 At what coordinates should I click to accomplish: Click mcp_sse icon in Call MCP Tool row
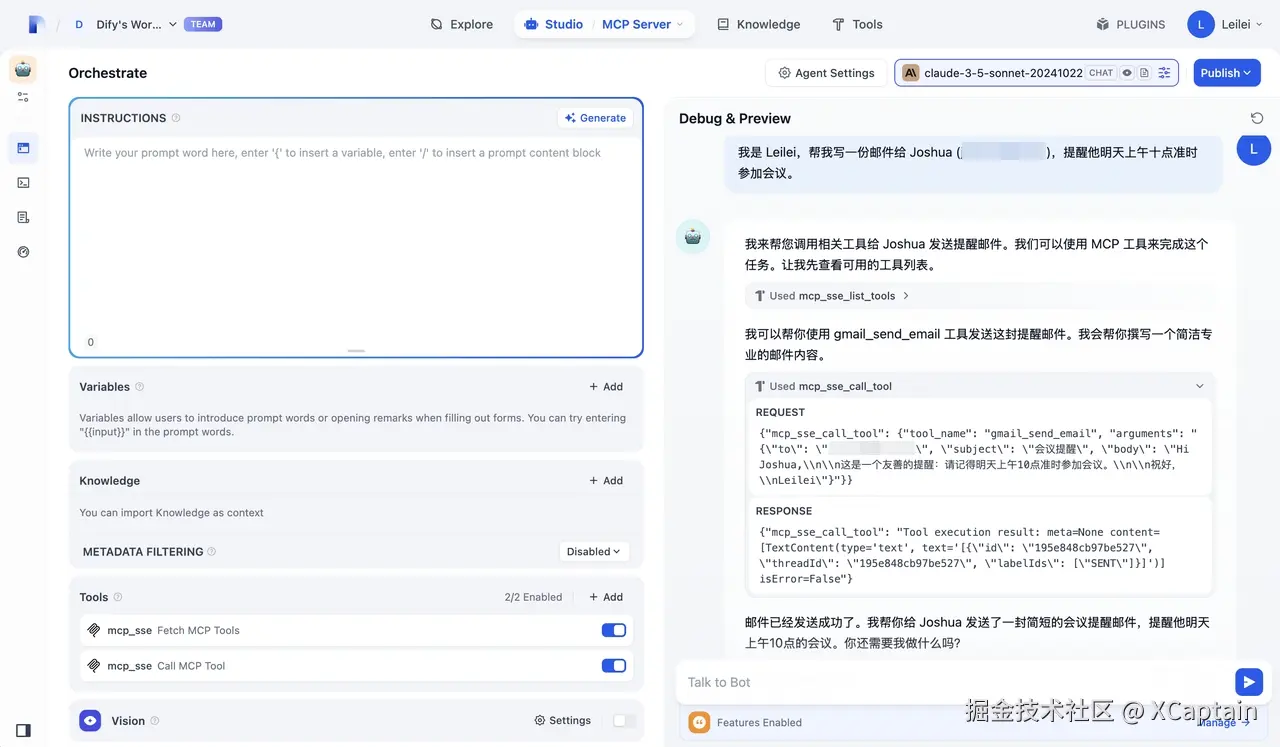pos(94,666)
